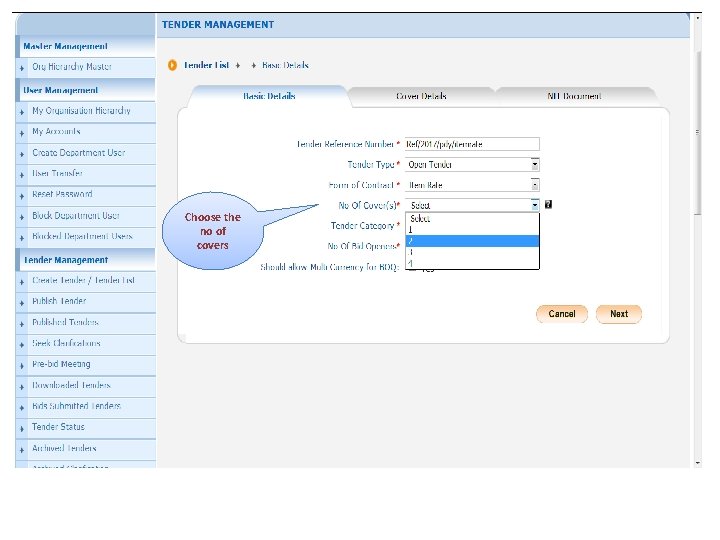Open Org Hierarchy Master link
Viewport: 720px width, 540px height.
click(72, 67)
